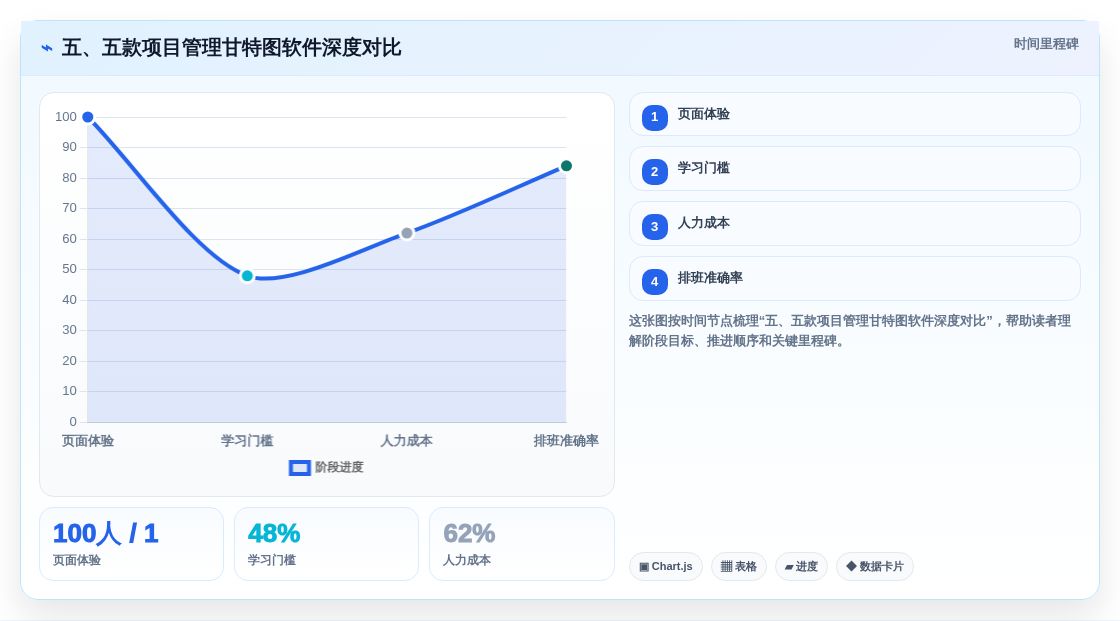Select the gray 人力成本 data point

tap(406, 233)
